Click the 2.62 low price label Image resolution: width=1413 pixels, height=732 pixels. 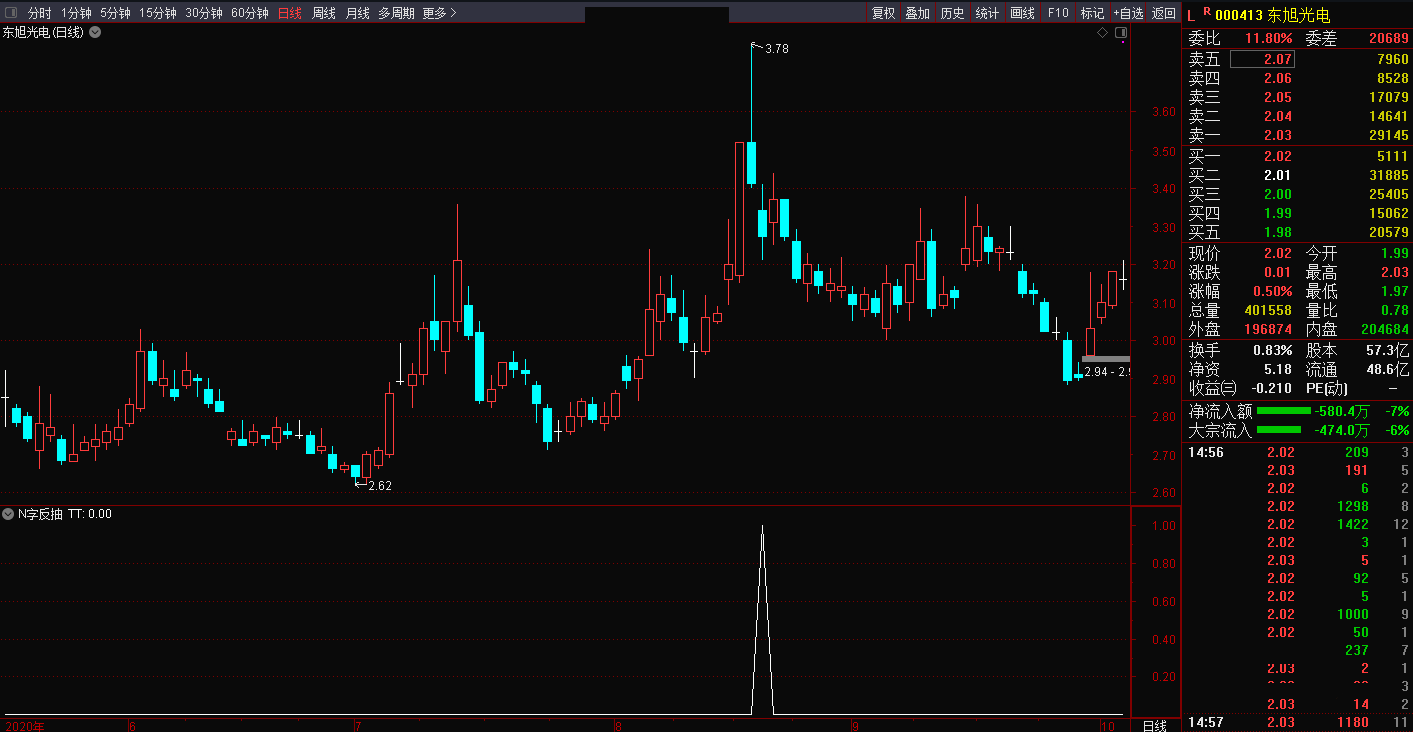[x=380, y=486]
